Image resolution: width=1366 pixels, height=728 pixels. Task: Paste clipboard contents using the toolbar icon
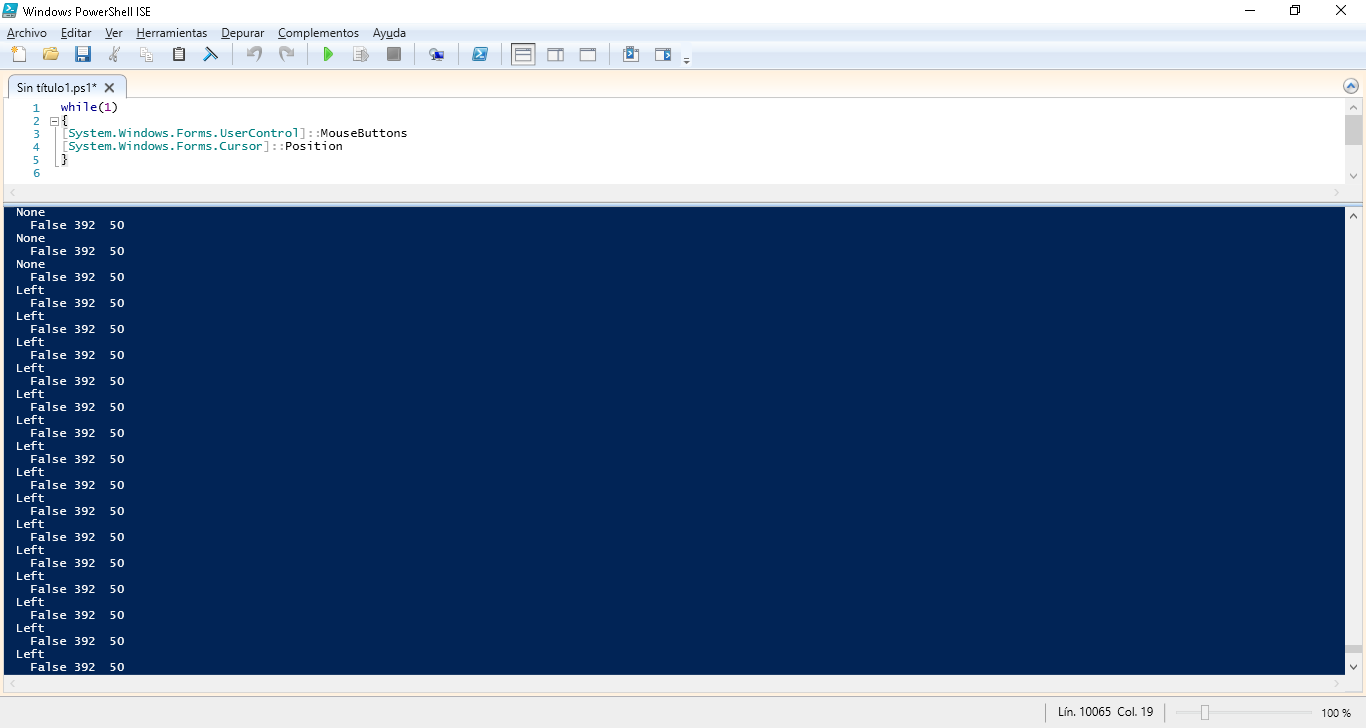179,54
